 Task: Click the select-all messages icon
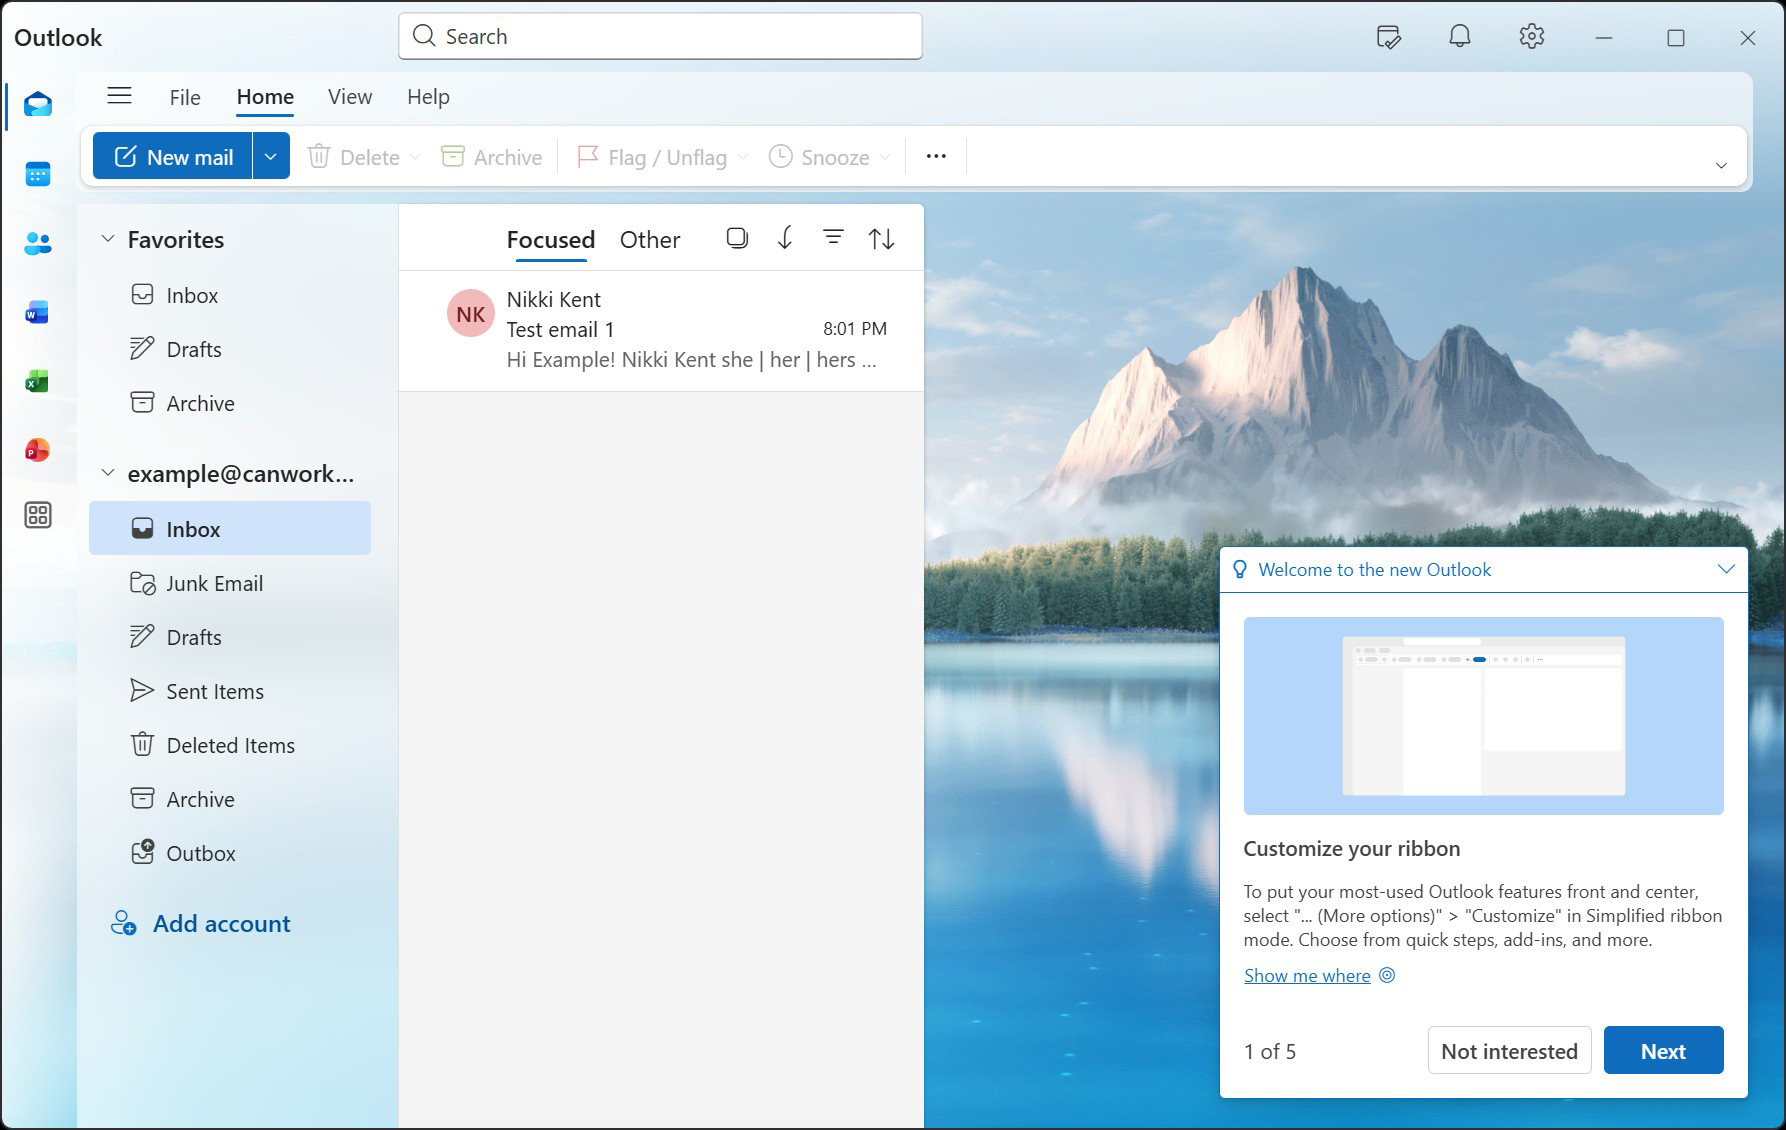(x=737, y=238)
